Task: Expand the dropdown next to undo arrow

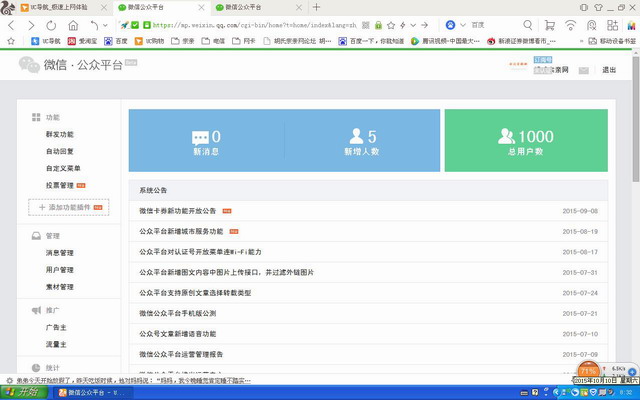Action: click(x=105, y=25)
